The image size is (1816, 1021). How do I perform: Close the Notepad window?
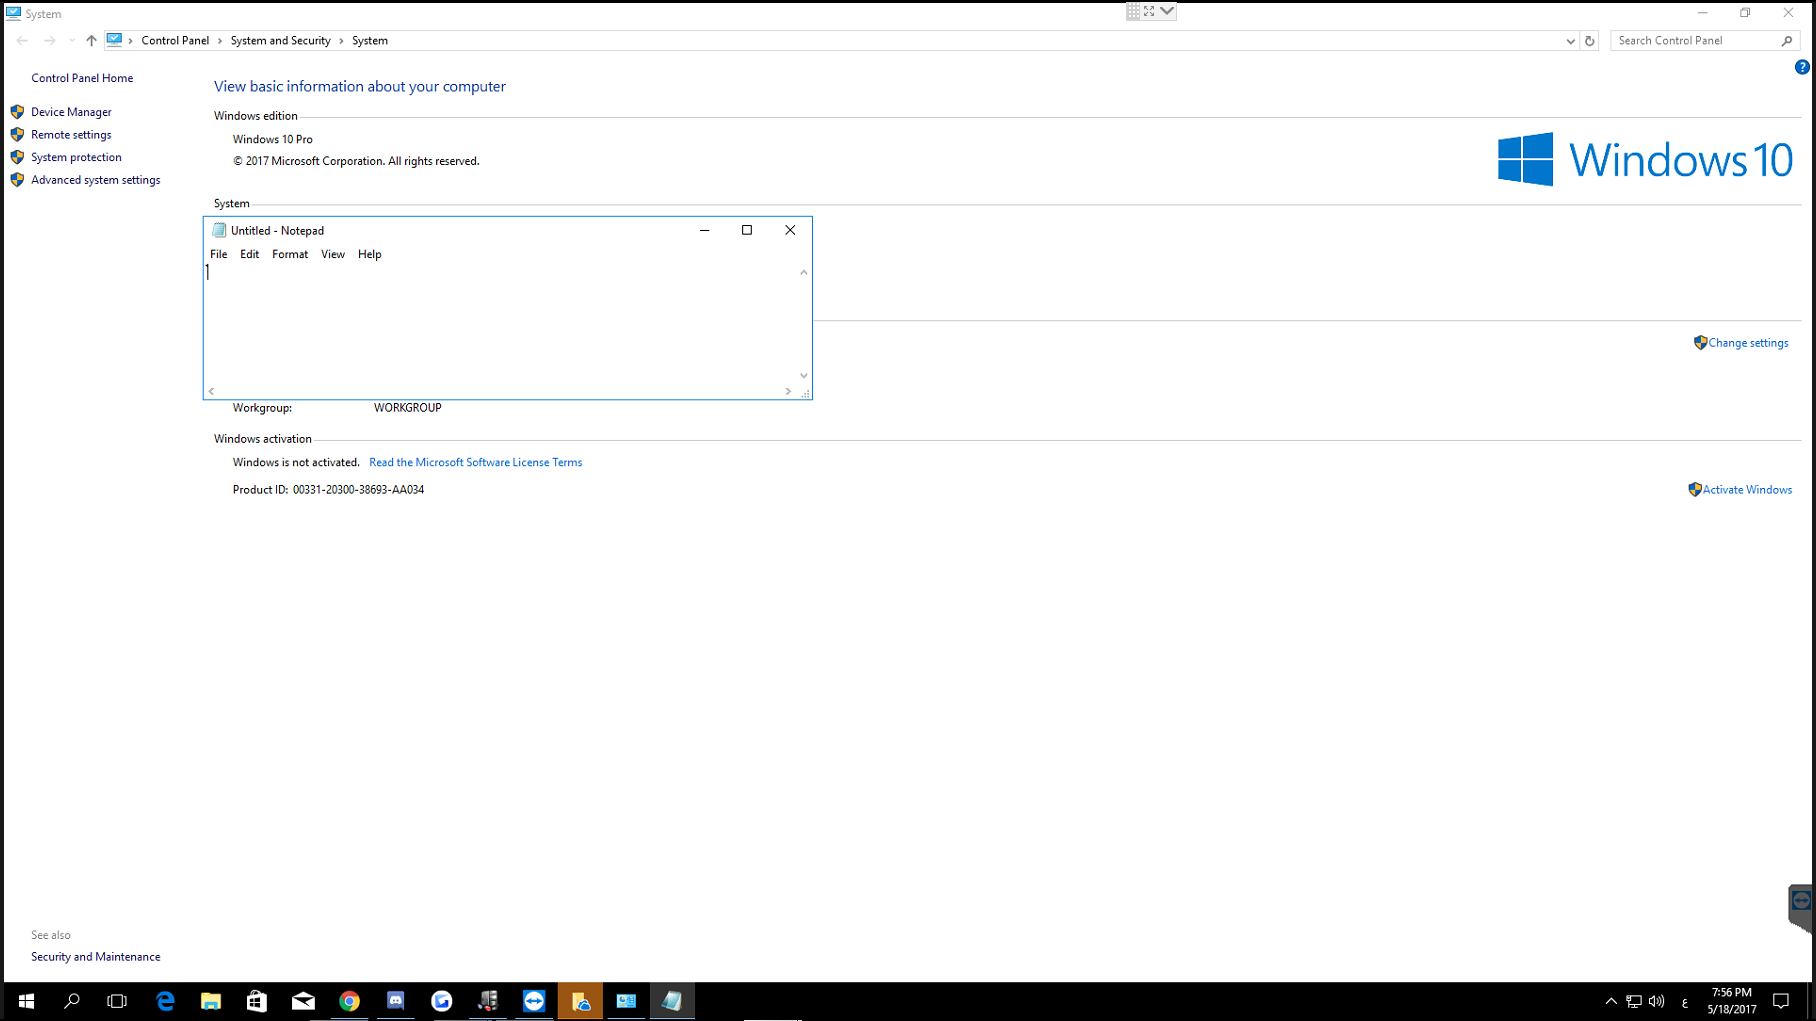[x=790, y=230]
